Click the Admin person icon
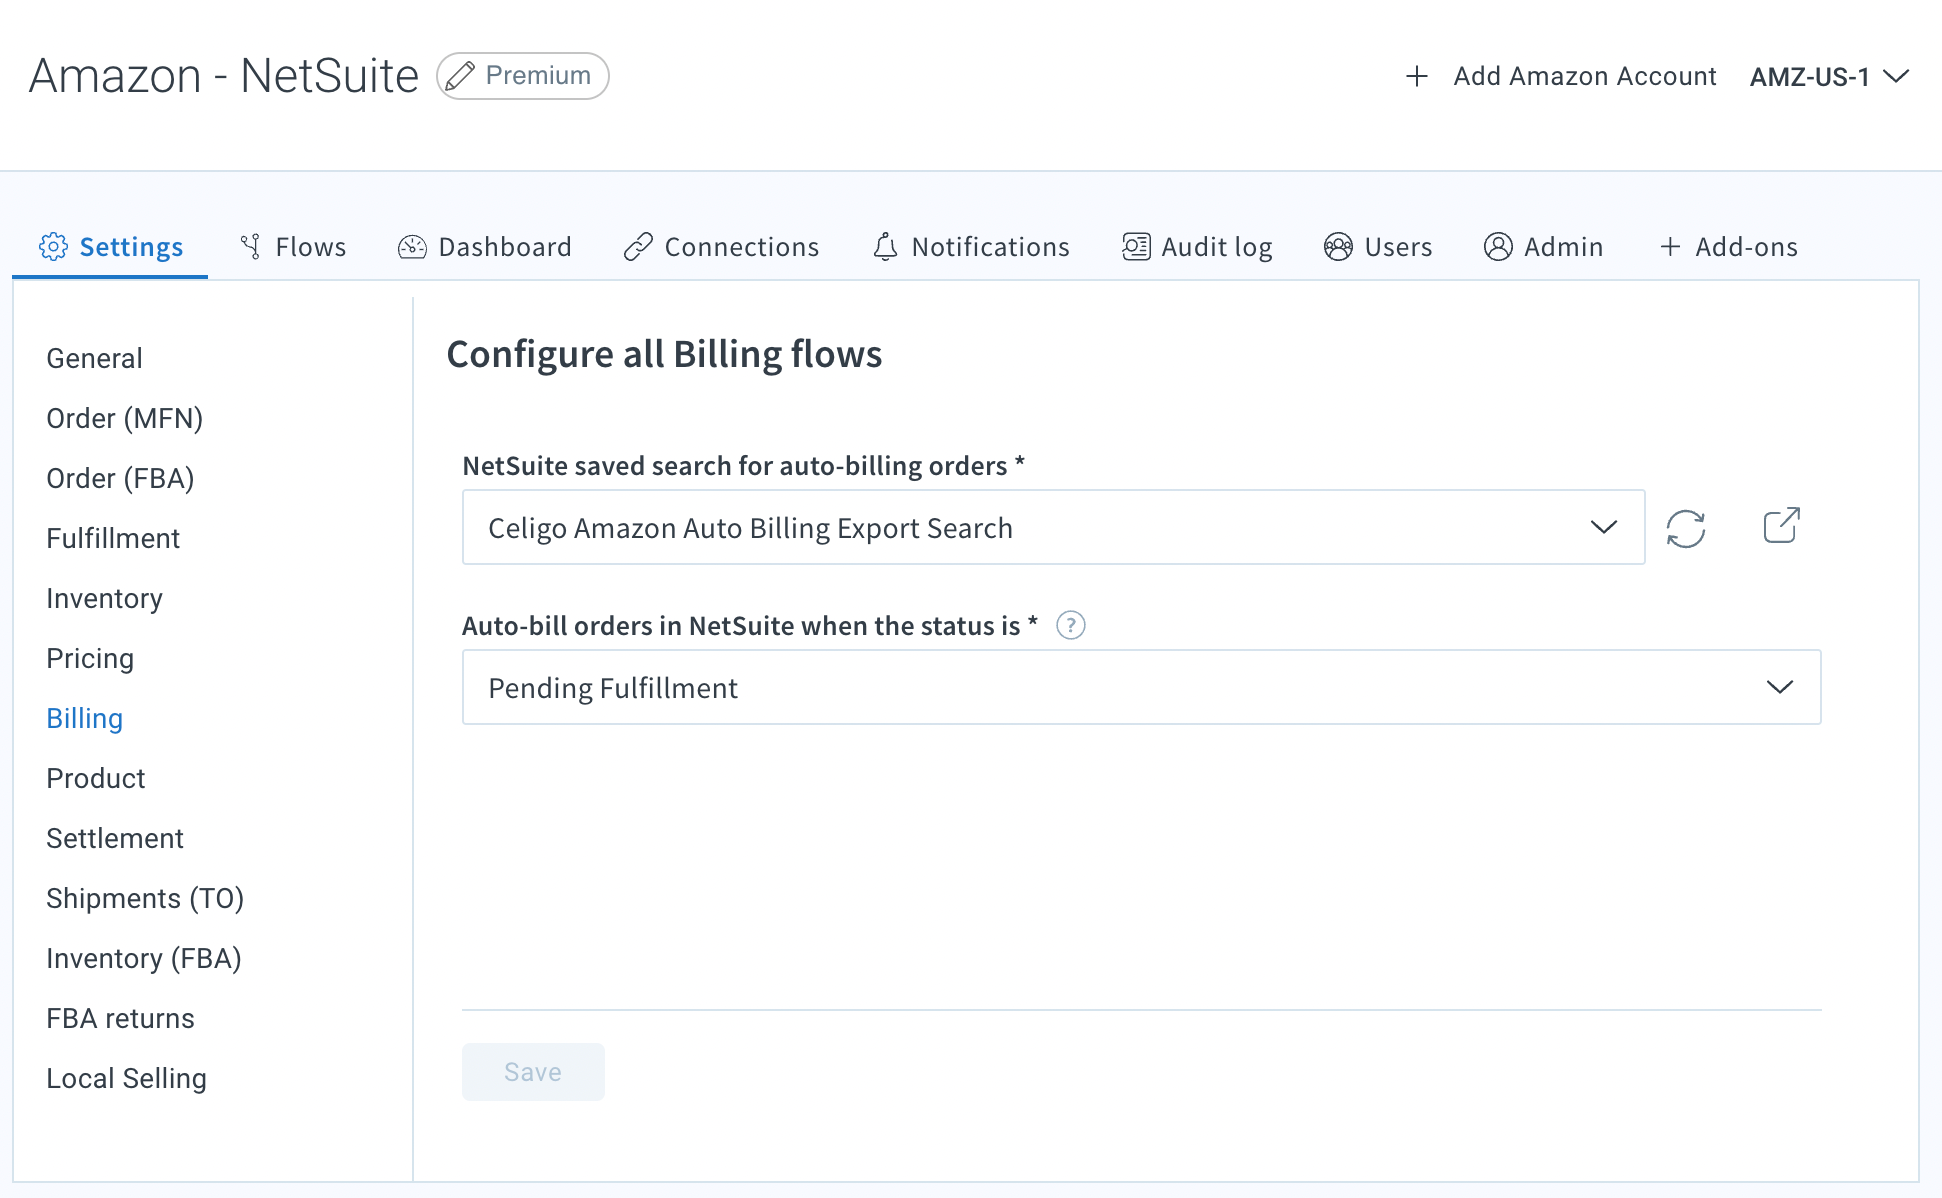 (x=1498, y=247)
